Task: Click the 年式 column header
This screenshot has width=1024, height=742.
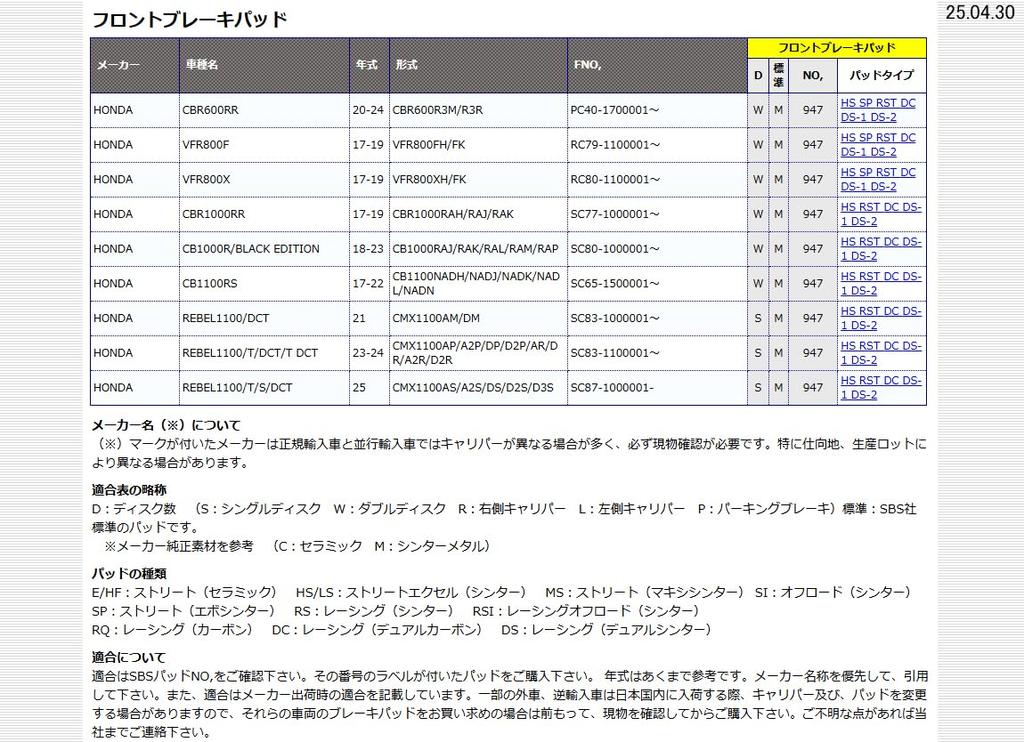Action: (x=366, y=65)
